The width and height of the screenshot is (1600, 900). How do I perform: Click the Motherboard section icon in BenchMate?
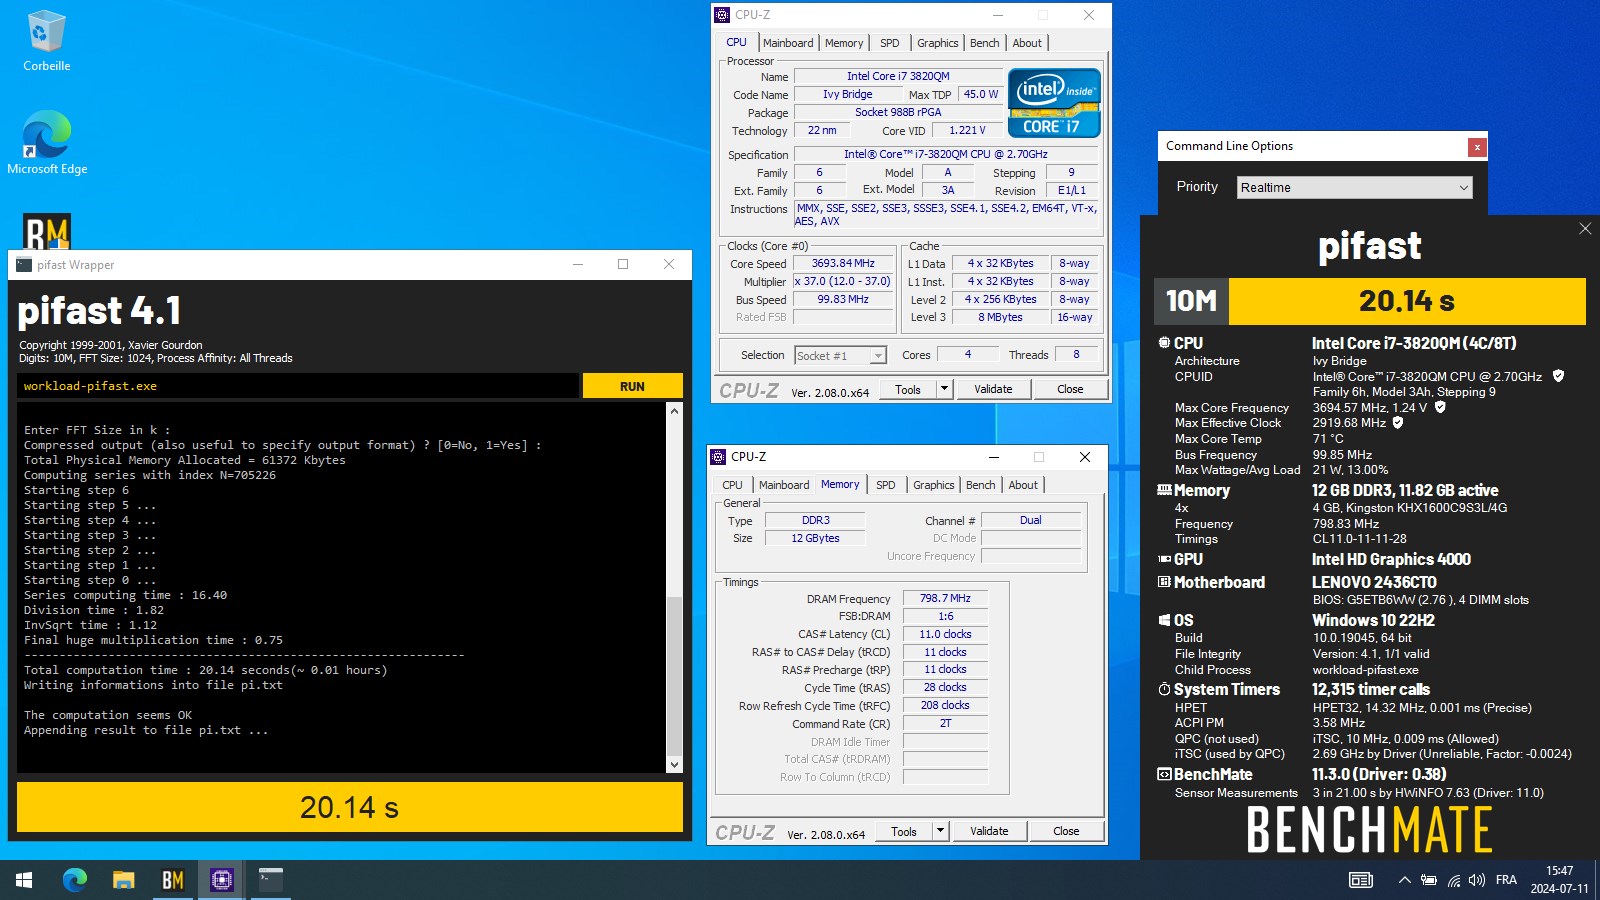tap(1164, 582)
